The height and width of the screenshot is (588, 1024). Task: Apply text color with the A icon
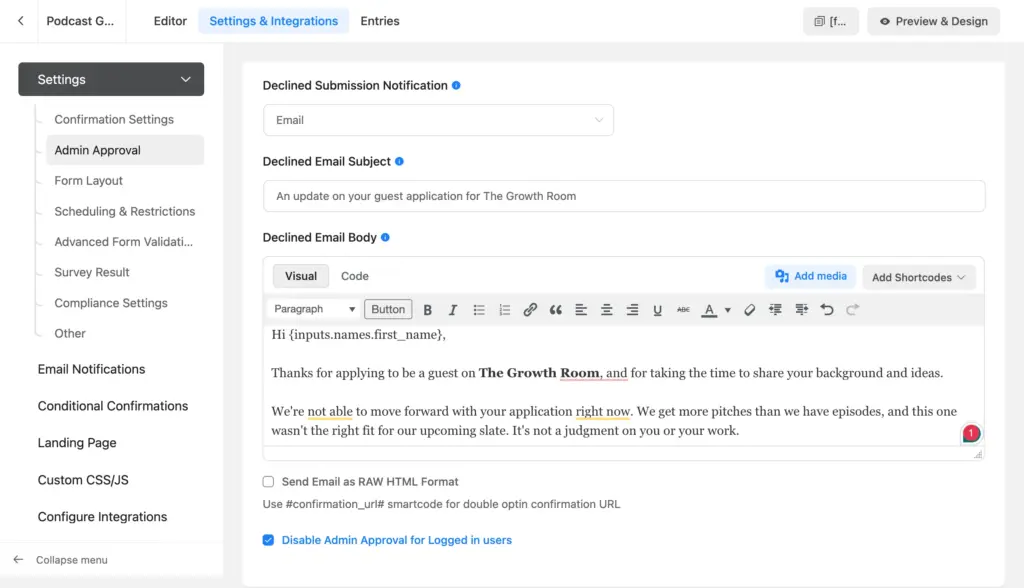(709, 310)
